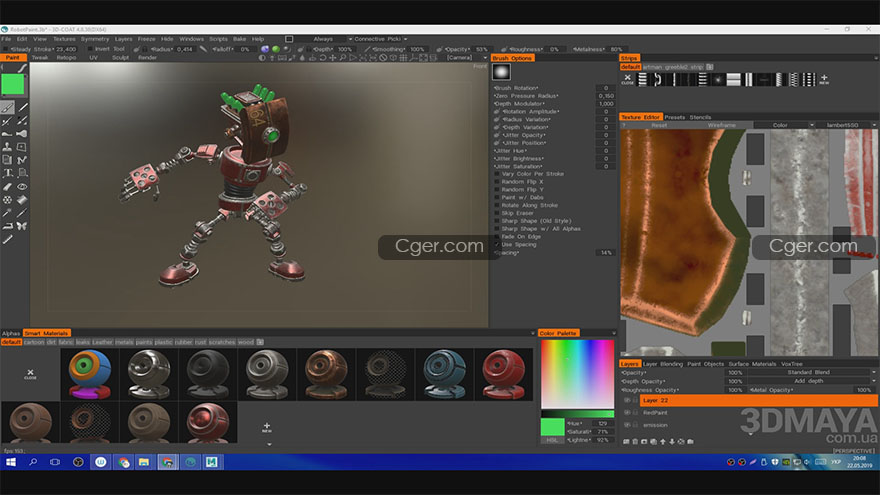Toggle visibility of RedPaint layer
The image size is (880, 495).
coord(627,412)
